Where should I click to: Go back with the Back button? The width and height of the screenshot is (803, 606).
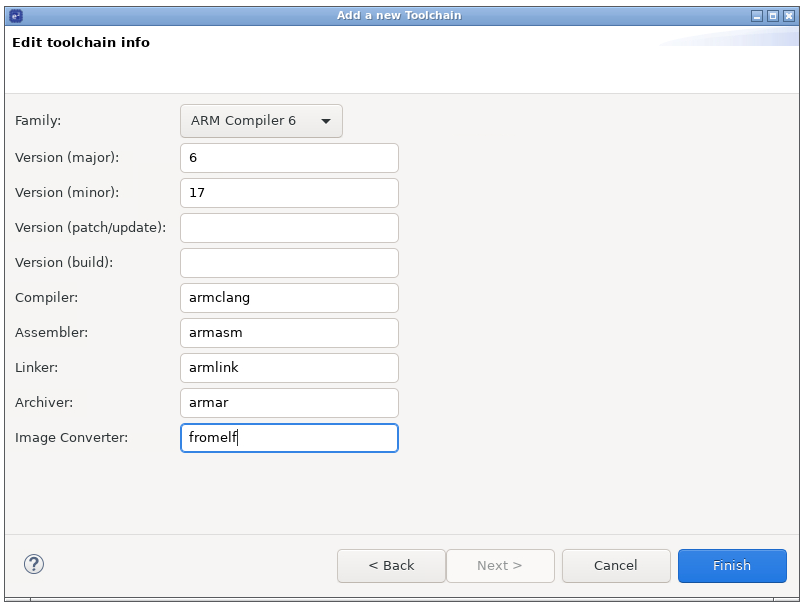391,566
